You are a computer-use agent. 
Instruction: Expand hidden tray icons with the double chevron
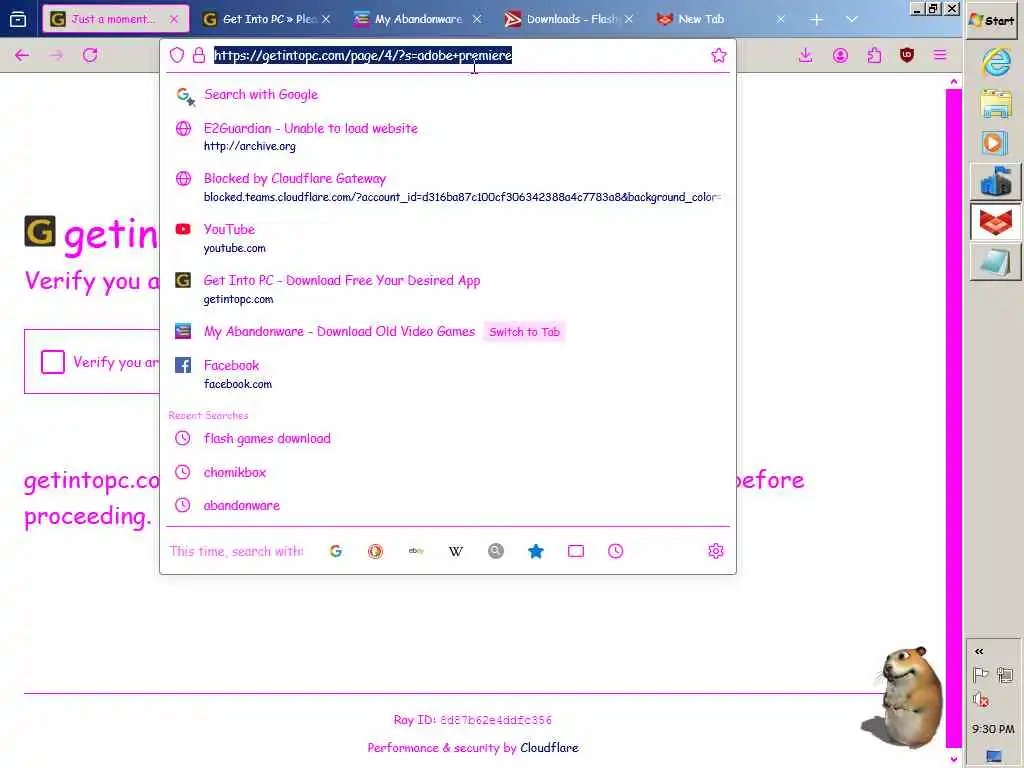click(x=978, y=651)
